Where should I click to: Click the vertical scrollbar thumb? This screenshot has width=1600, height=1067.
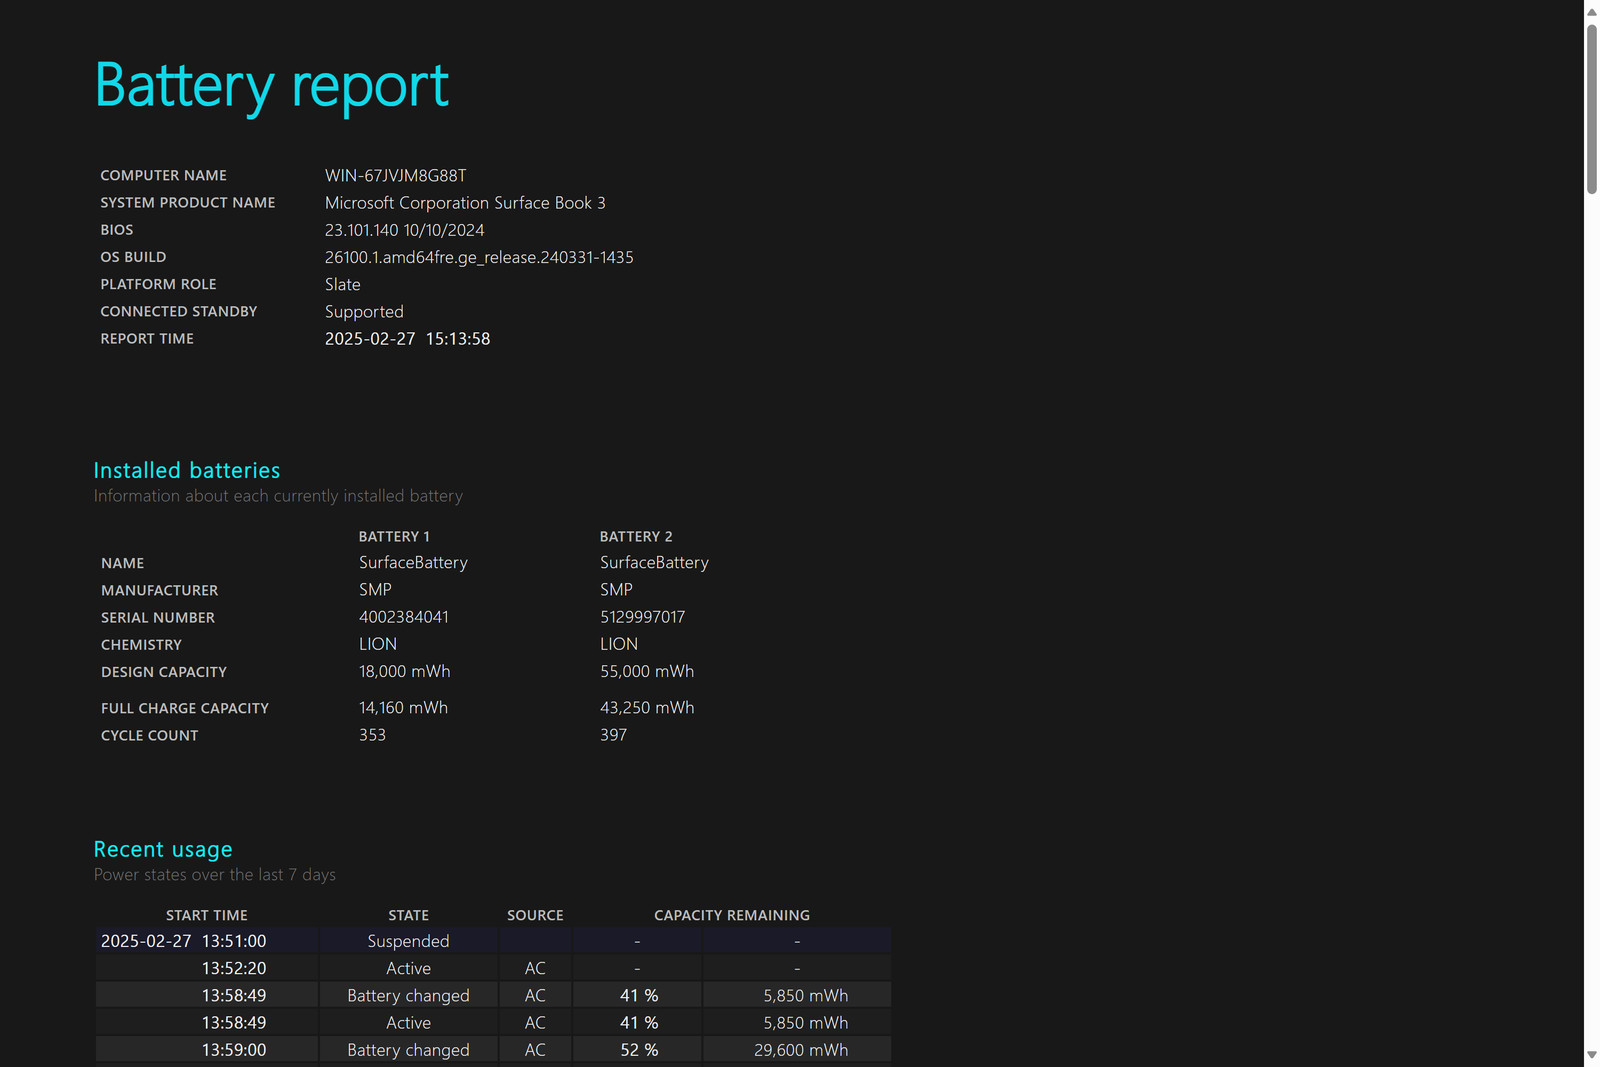coord(1591,108)
